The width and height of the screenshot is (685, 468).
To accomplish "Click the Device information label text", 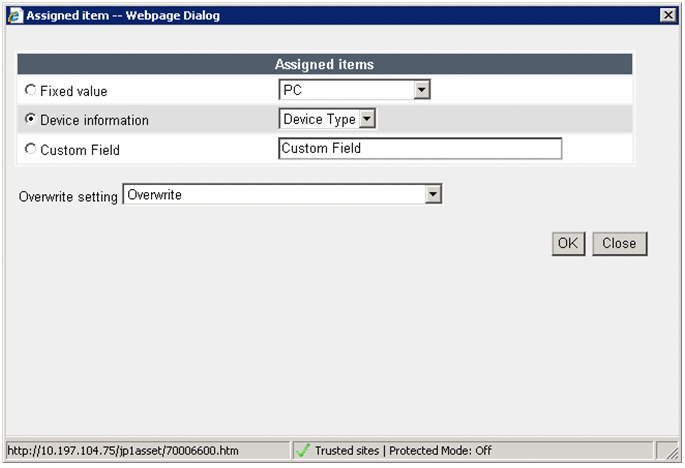I will 94,120.
